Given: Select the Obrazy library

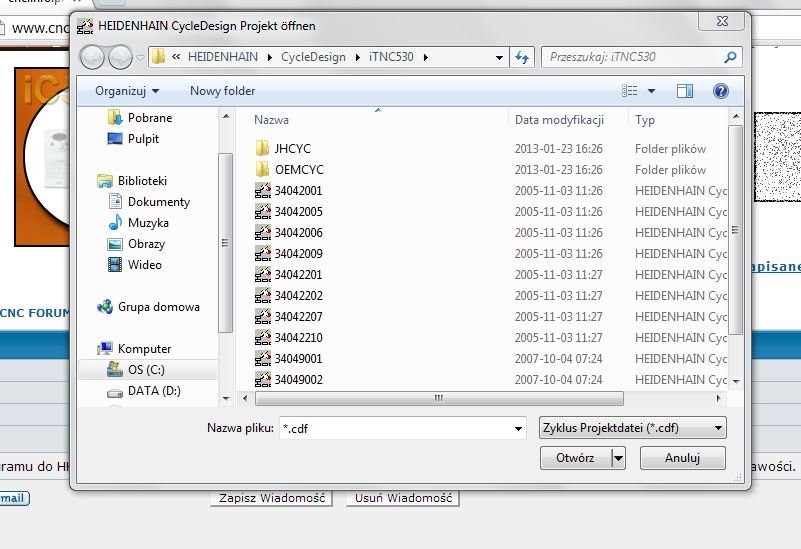Looking at the screenshot, I should pos(136,244).
